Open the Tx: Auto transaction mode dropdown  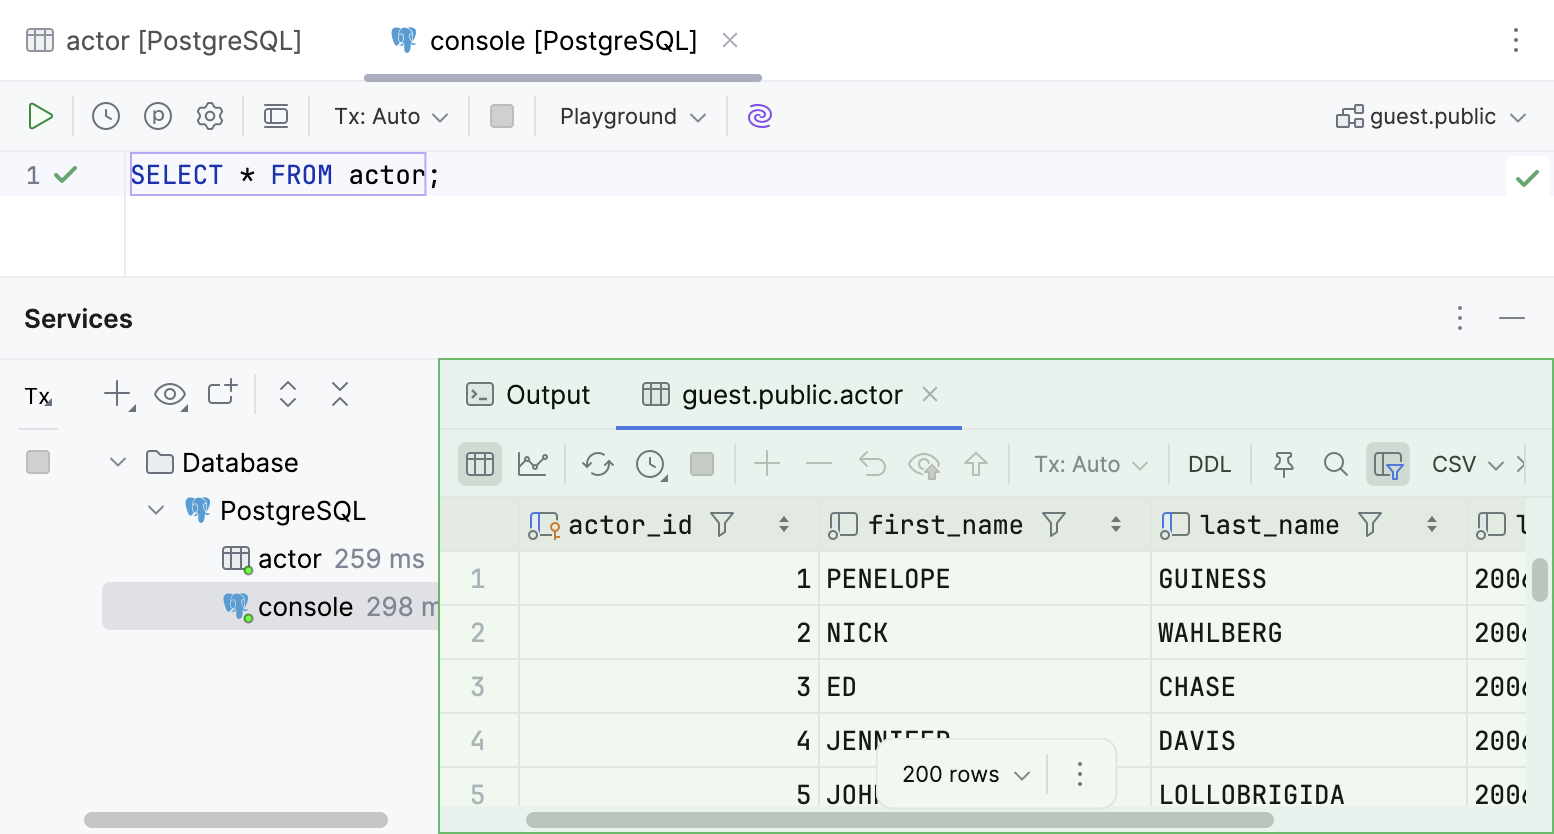tap(388, 116)
